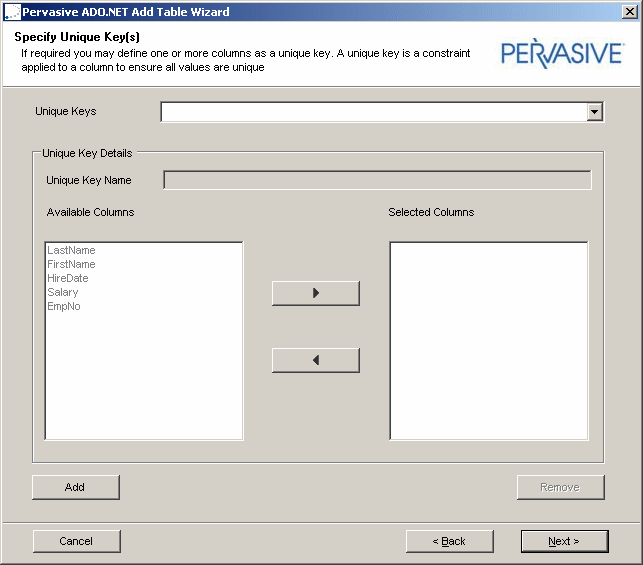Image resolution: width=643 pixels, height=565 pixels.
Task: Click the wizard icon in the title bar
Action: pos(11,12)
